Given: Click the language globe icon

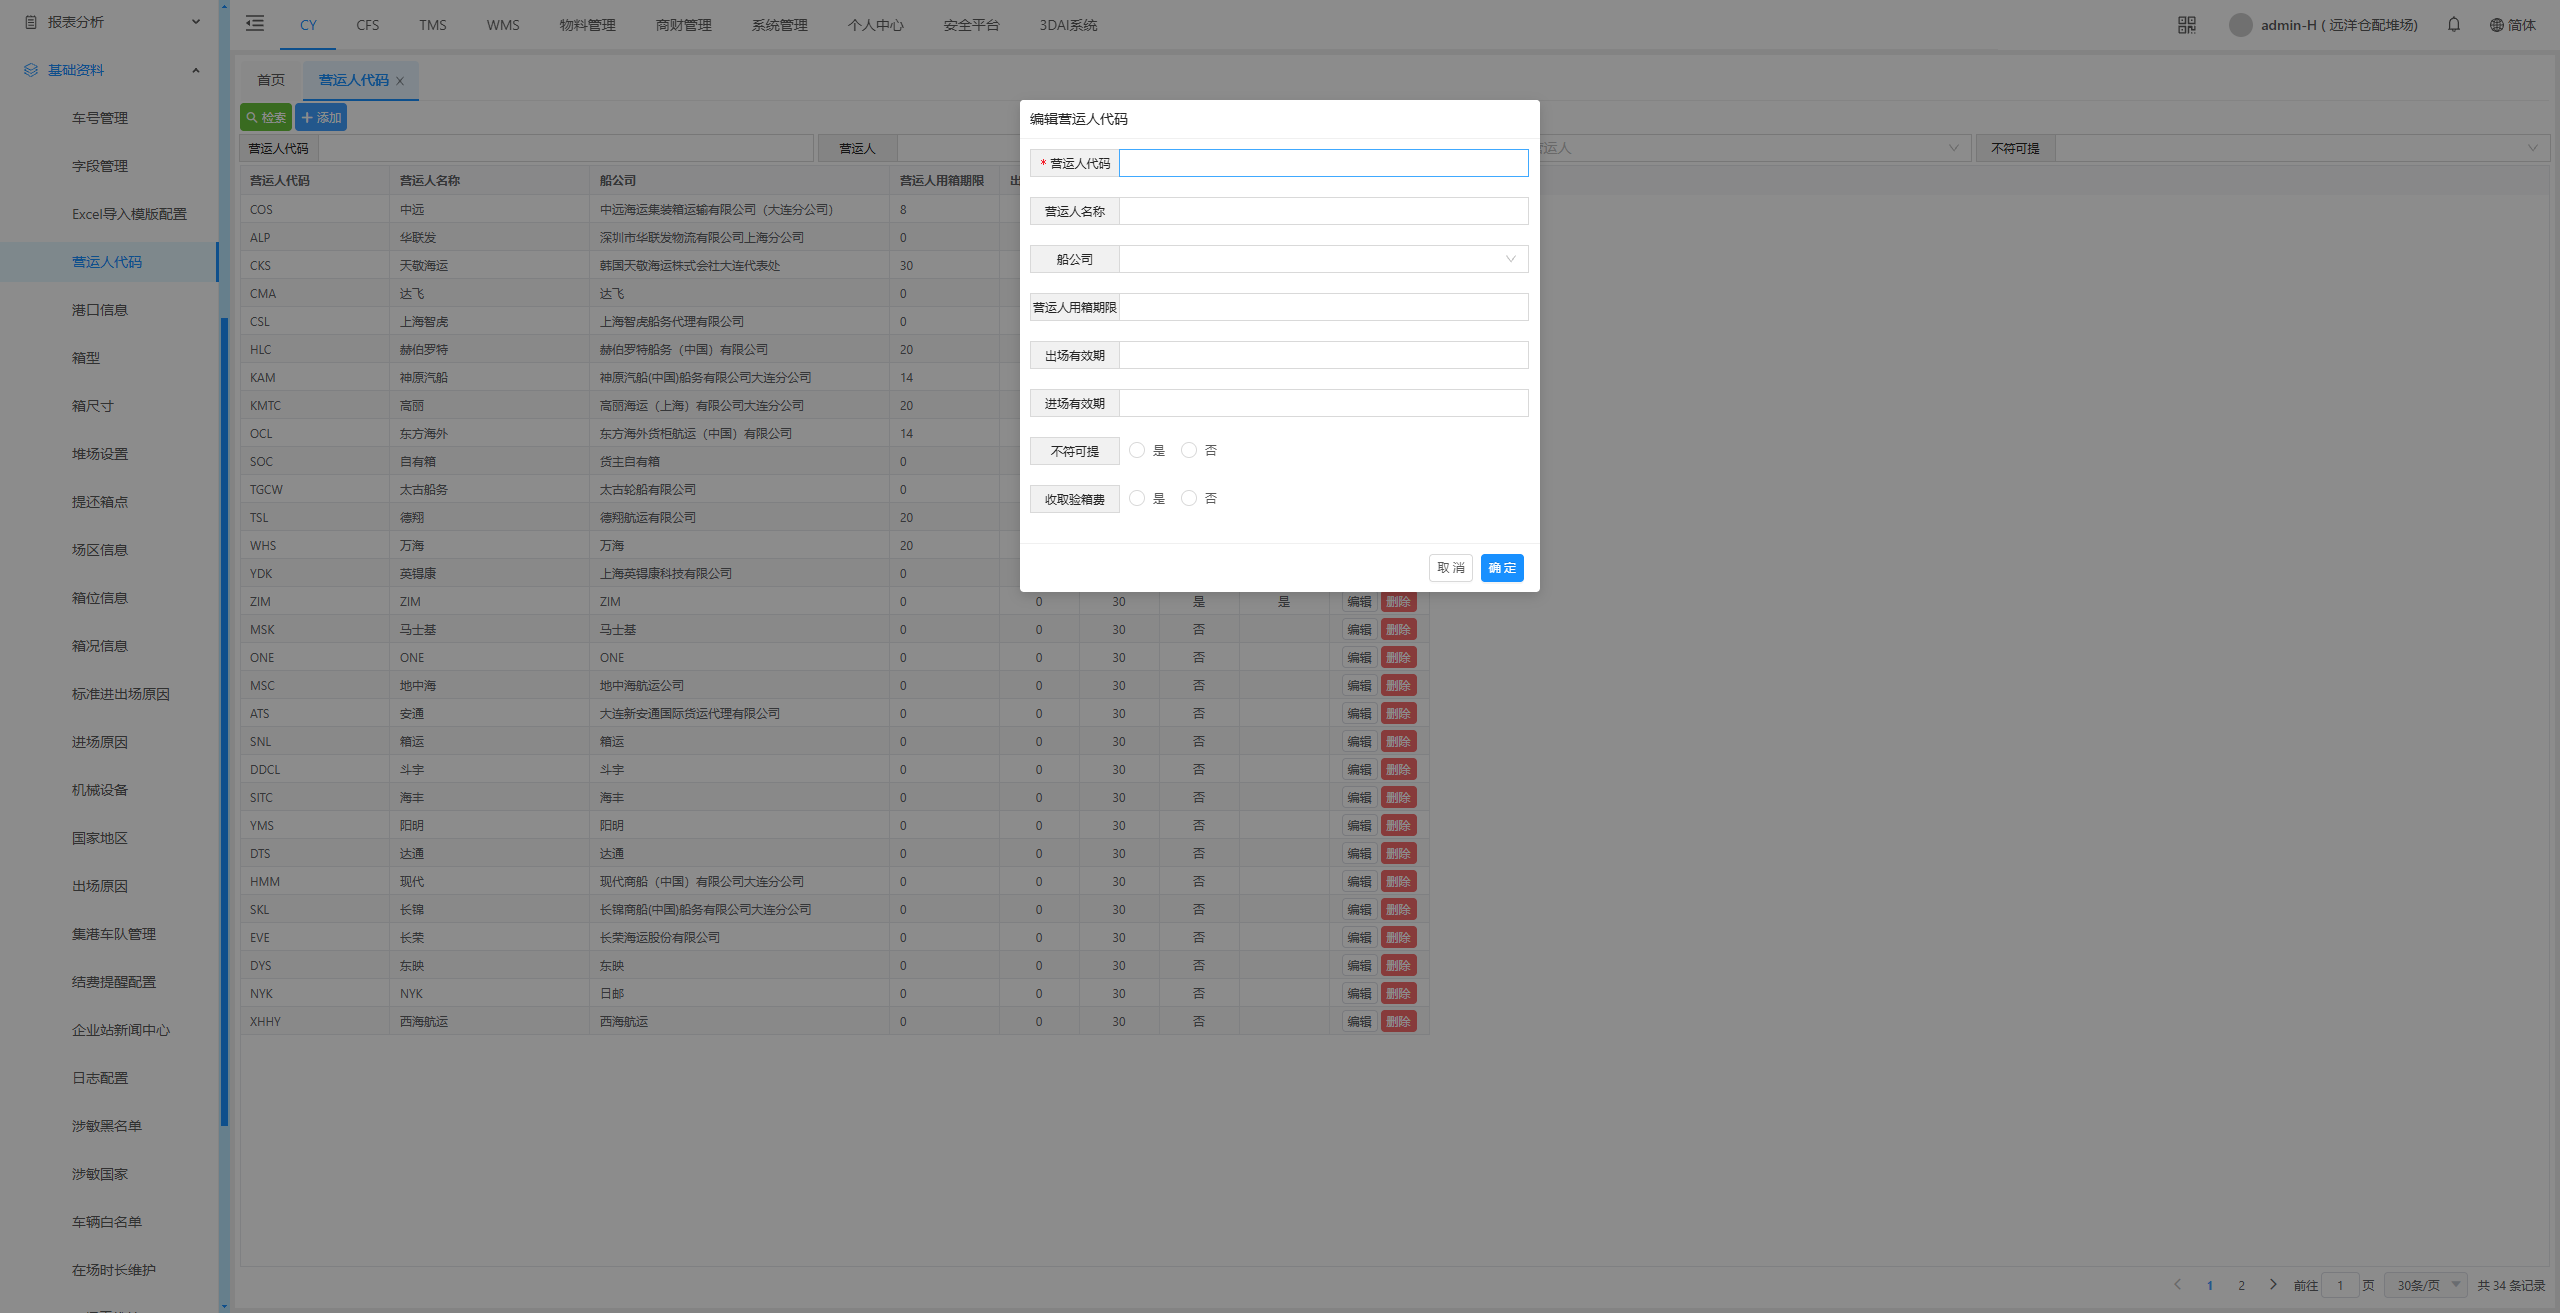Looking at the screenshot, I should pyautogui.click(x=2496, y=25).
